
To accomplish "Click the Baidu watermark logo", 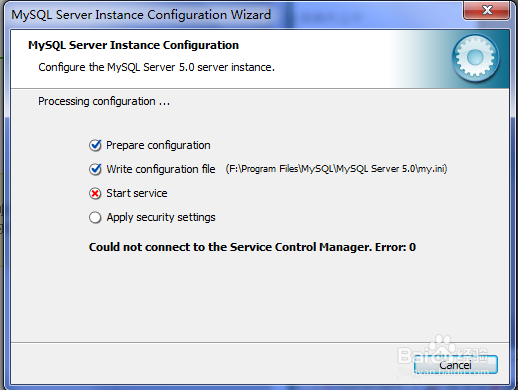I will 443,353.
